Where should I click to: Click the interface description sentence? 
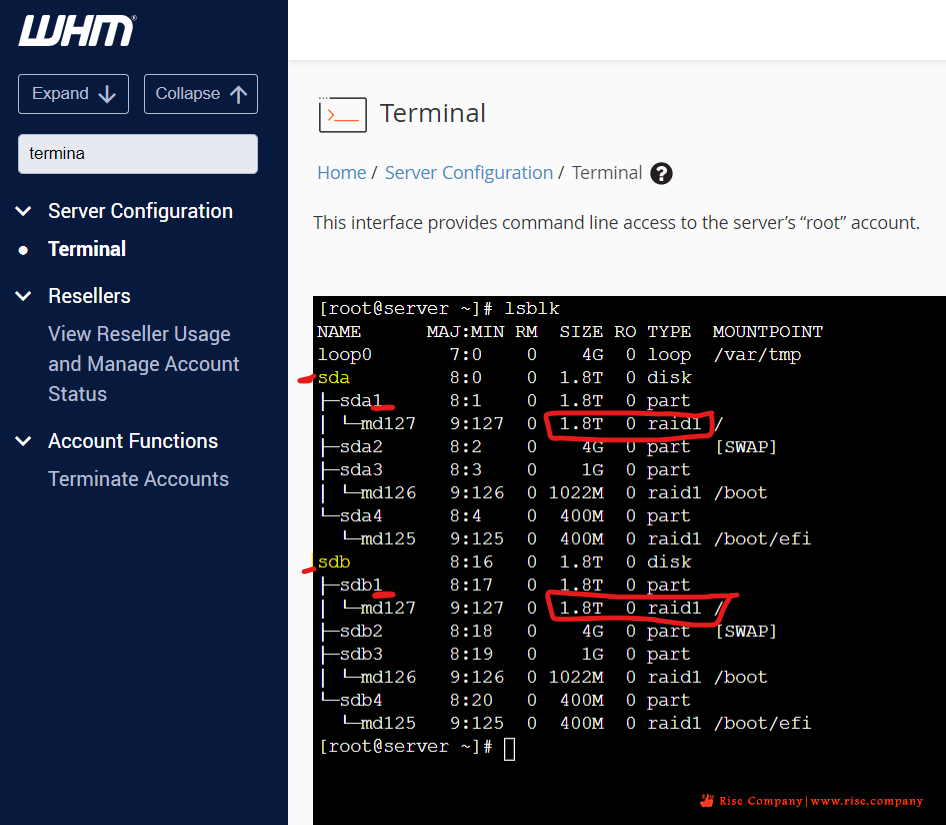(616, 223)
